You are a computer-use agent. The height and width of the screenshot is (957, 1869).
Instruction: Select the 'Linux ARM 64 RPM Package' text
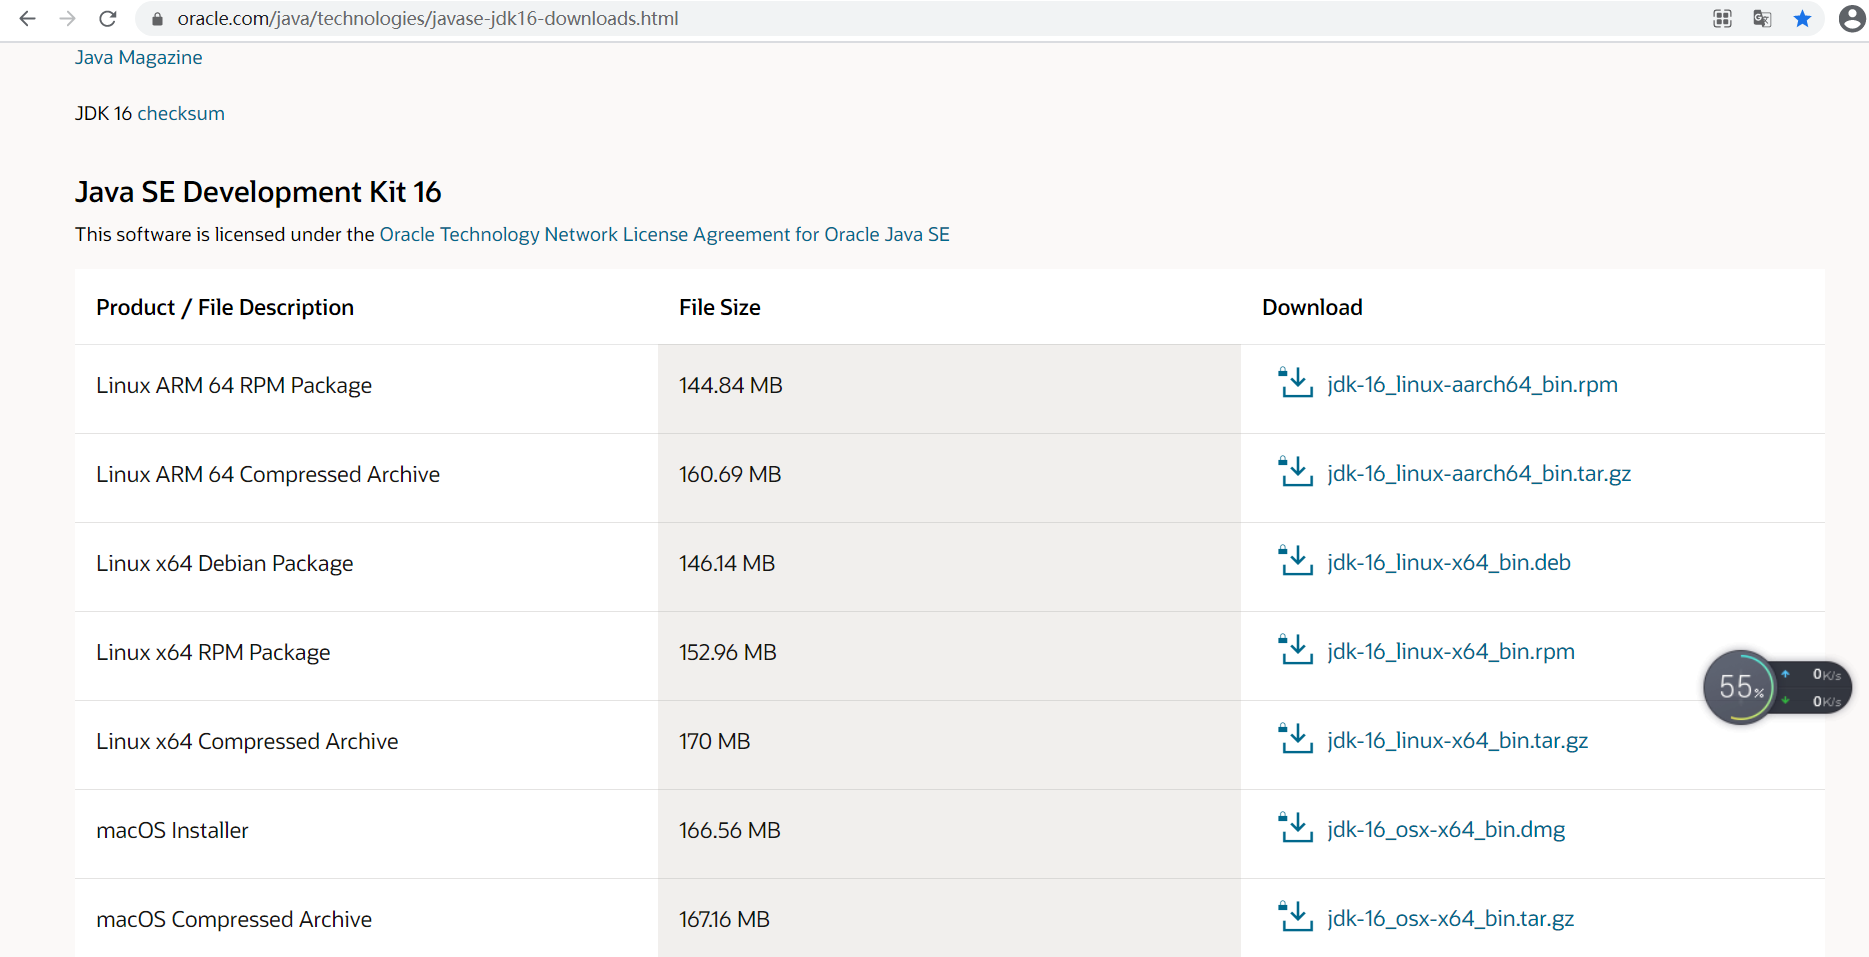coord(234,385)
